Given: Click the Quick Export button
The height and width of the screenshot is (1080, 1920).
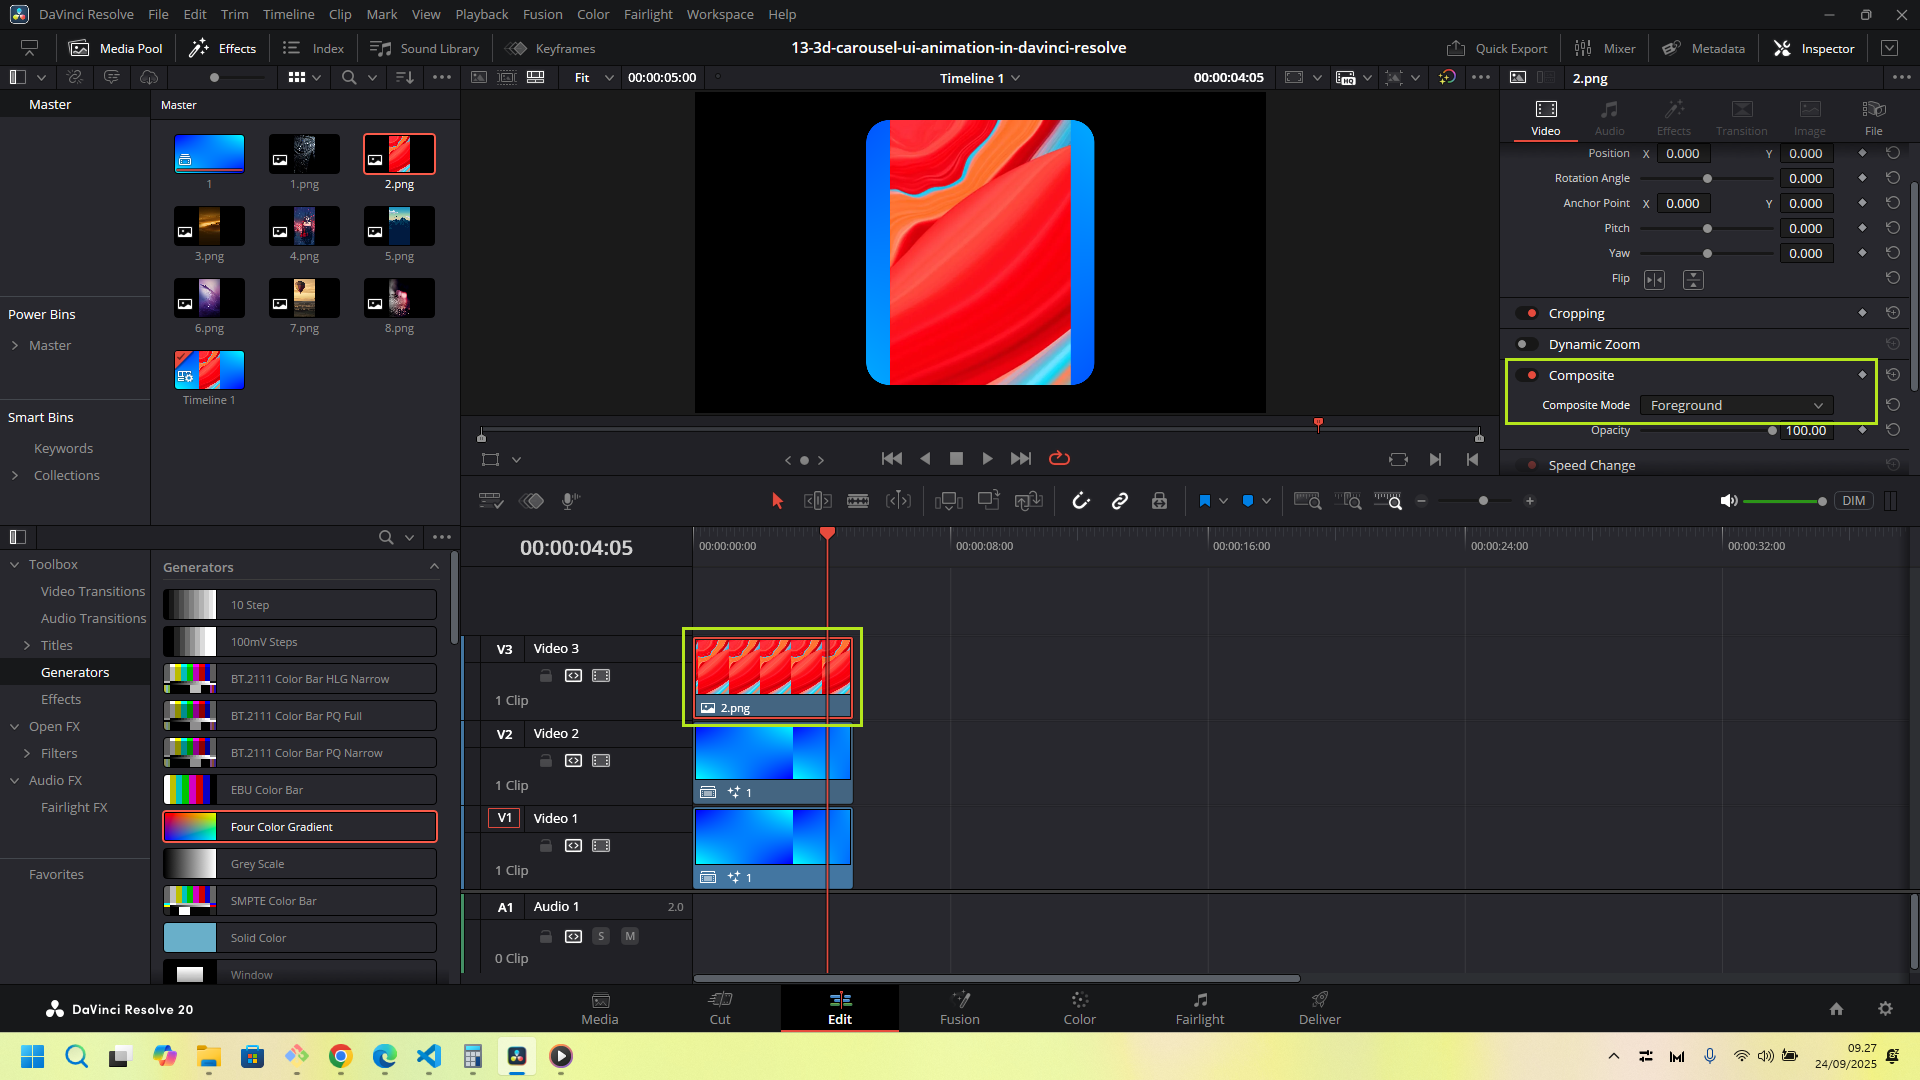Looking at the screenshot, I should [x=1497, y=48].
